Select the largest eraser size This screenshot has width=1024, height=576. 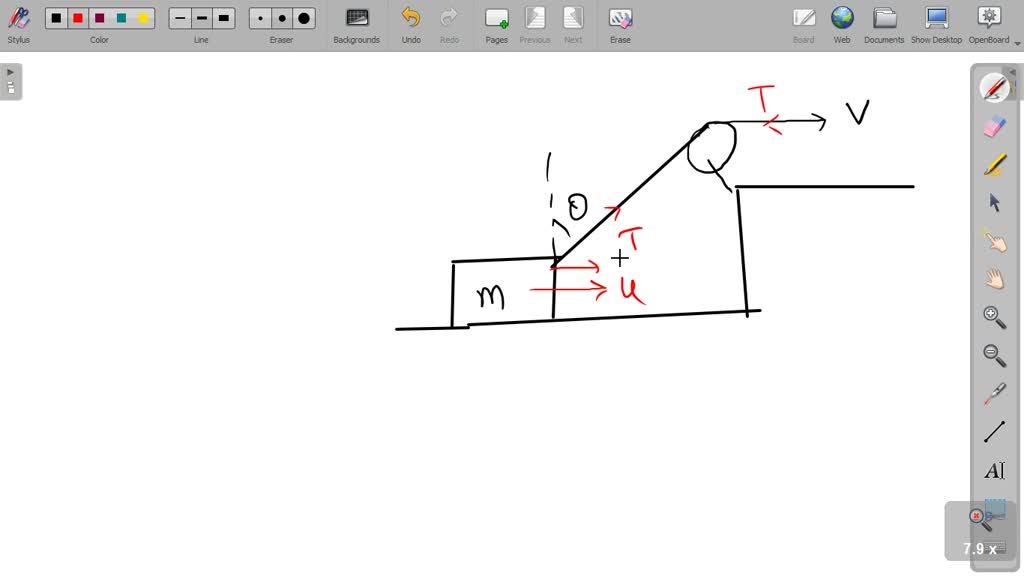[x=304, y=18]
